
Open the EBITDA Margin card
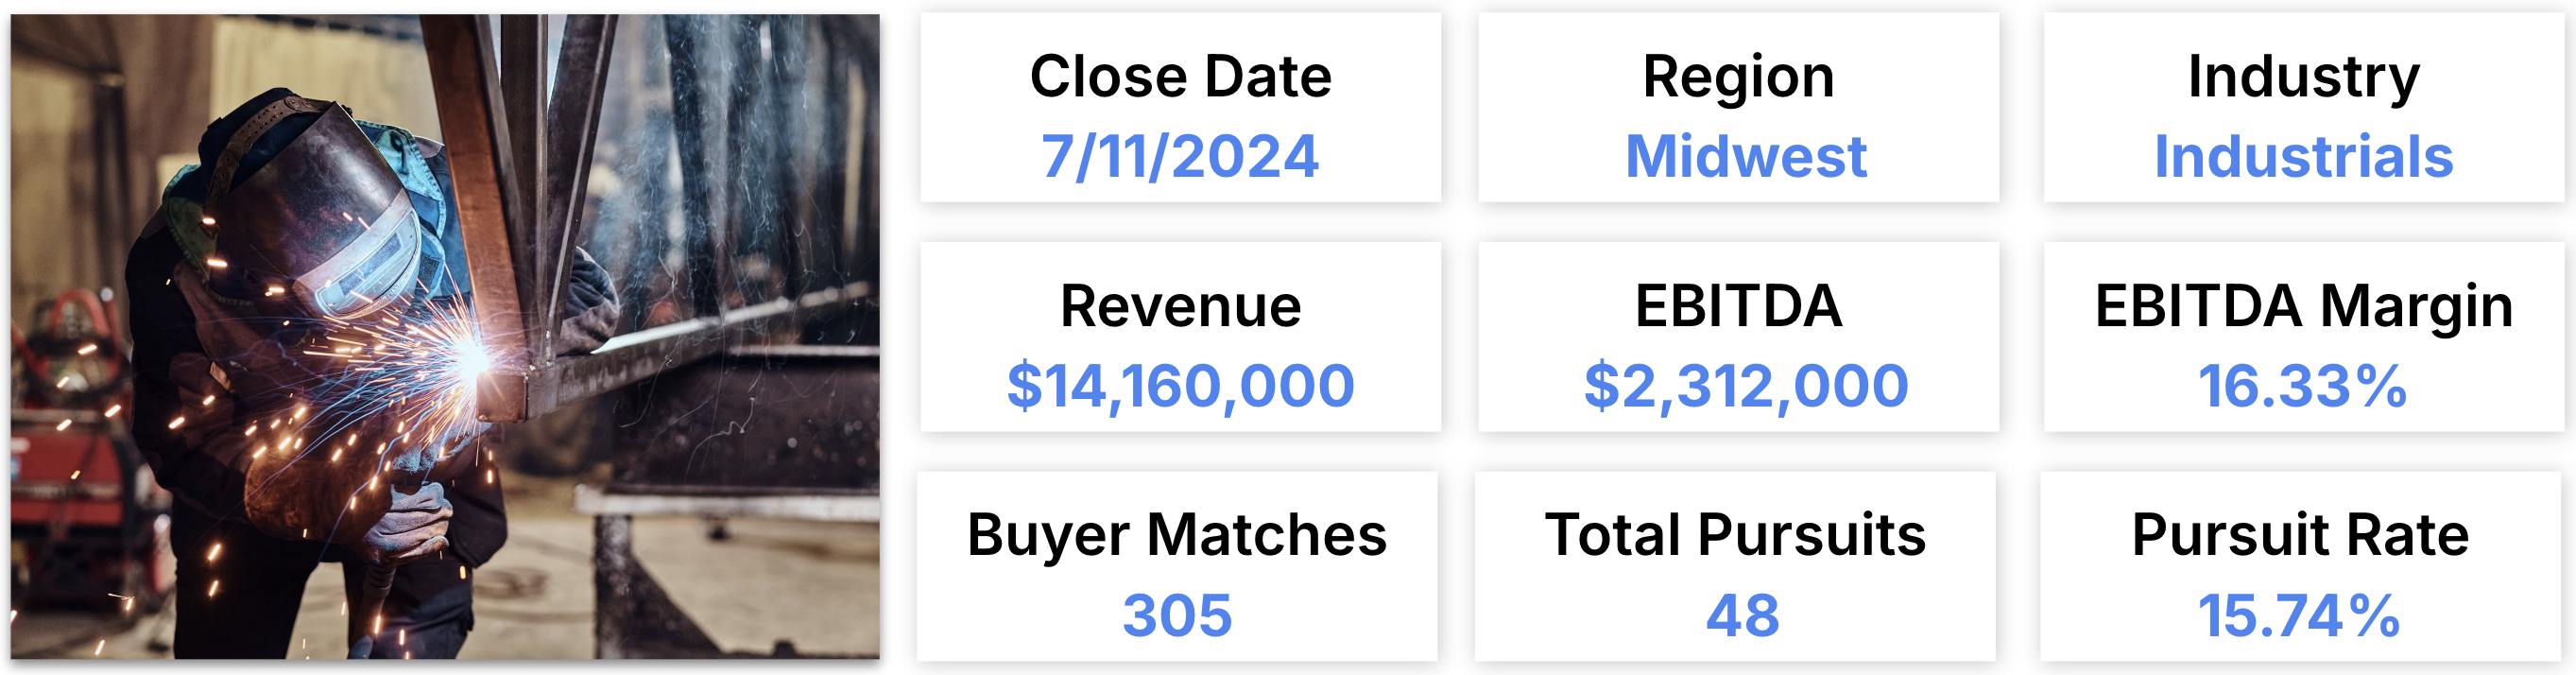[2304, 337]
